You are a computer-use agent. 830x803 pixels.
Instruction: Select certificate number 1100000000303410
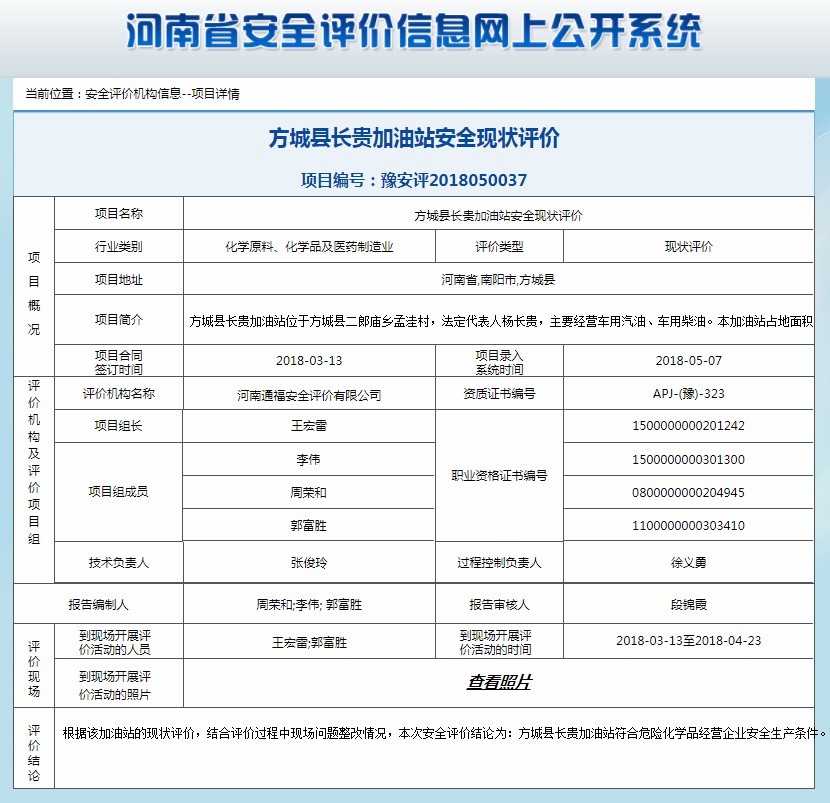point(689,525)
